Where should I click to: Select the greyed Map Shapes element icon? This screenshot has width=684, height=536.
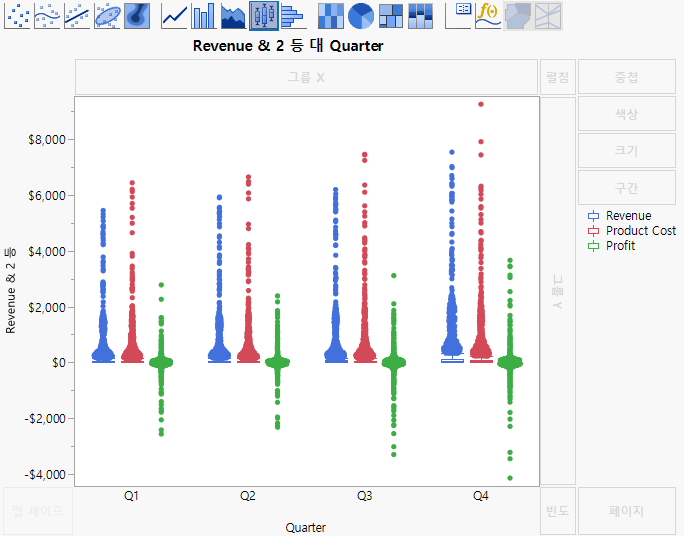pos(518,16)
